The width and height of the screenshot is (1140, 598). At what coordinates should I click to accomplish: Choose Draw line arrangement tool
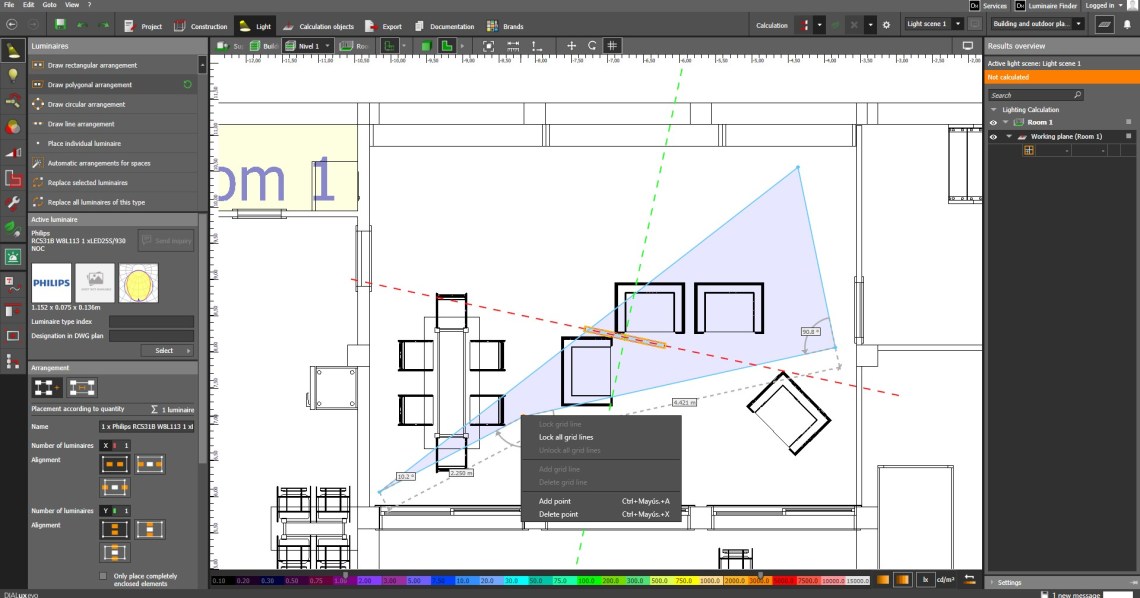(81, 124)
